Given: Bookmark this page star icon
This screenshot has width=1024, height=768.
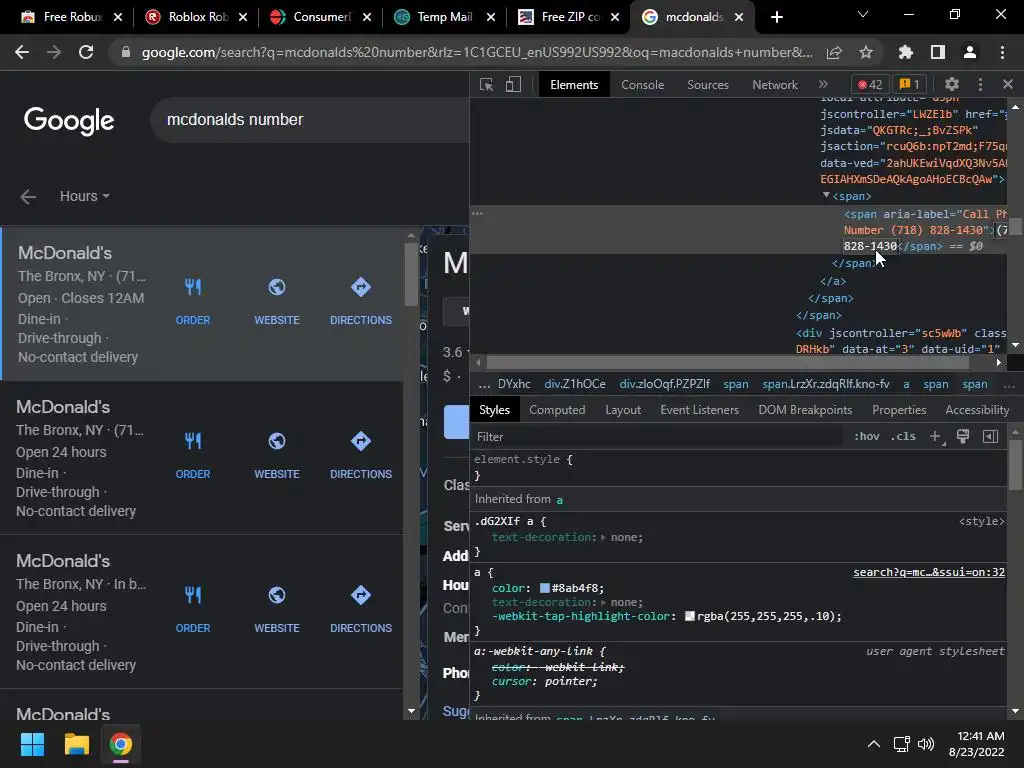Looking at the screenshot, I should click(866, 52).
